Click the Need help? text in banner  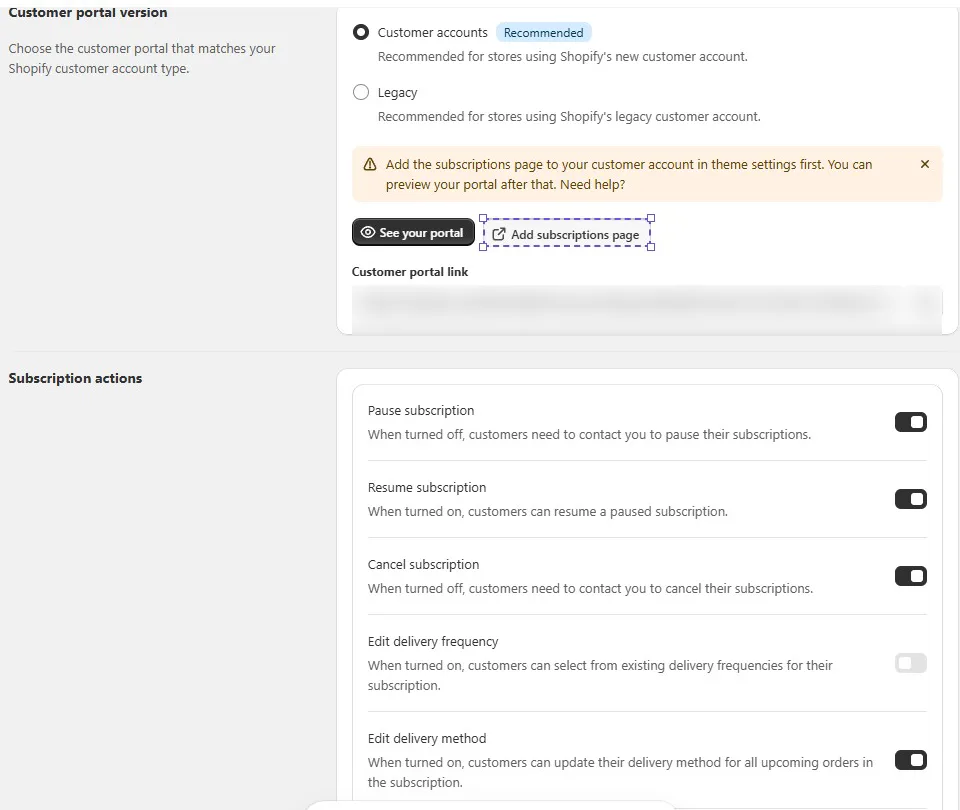593,184
